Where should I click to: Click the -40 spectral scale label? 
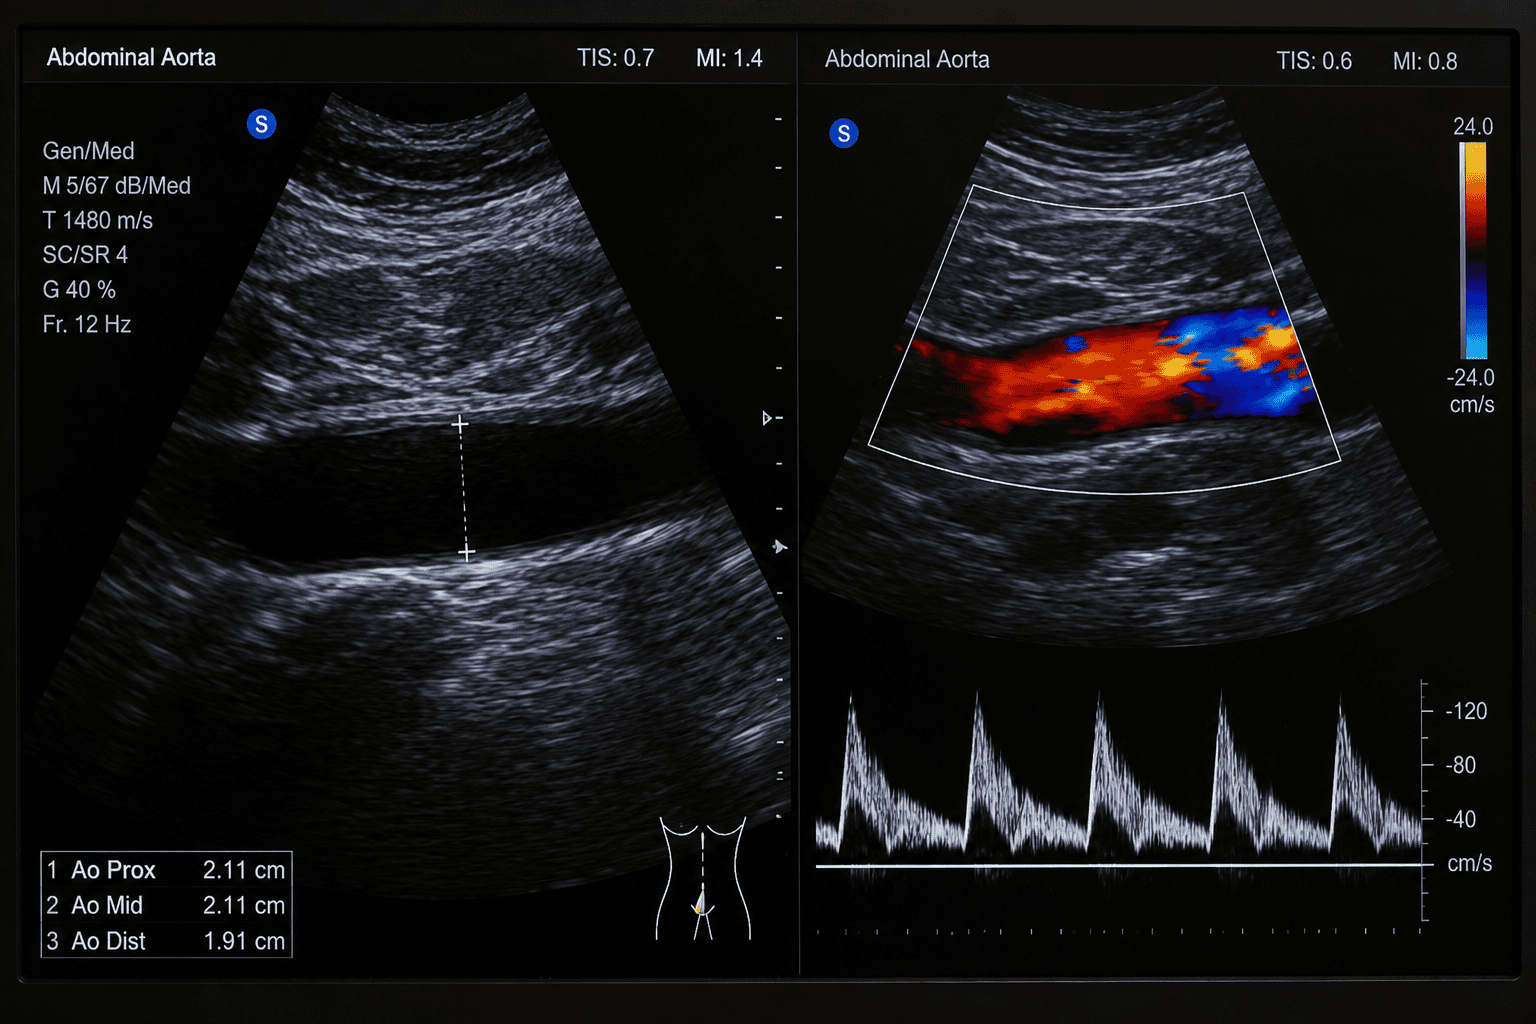point(1461,819)
